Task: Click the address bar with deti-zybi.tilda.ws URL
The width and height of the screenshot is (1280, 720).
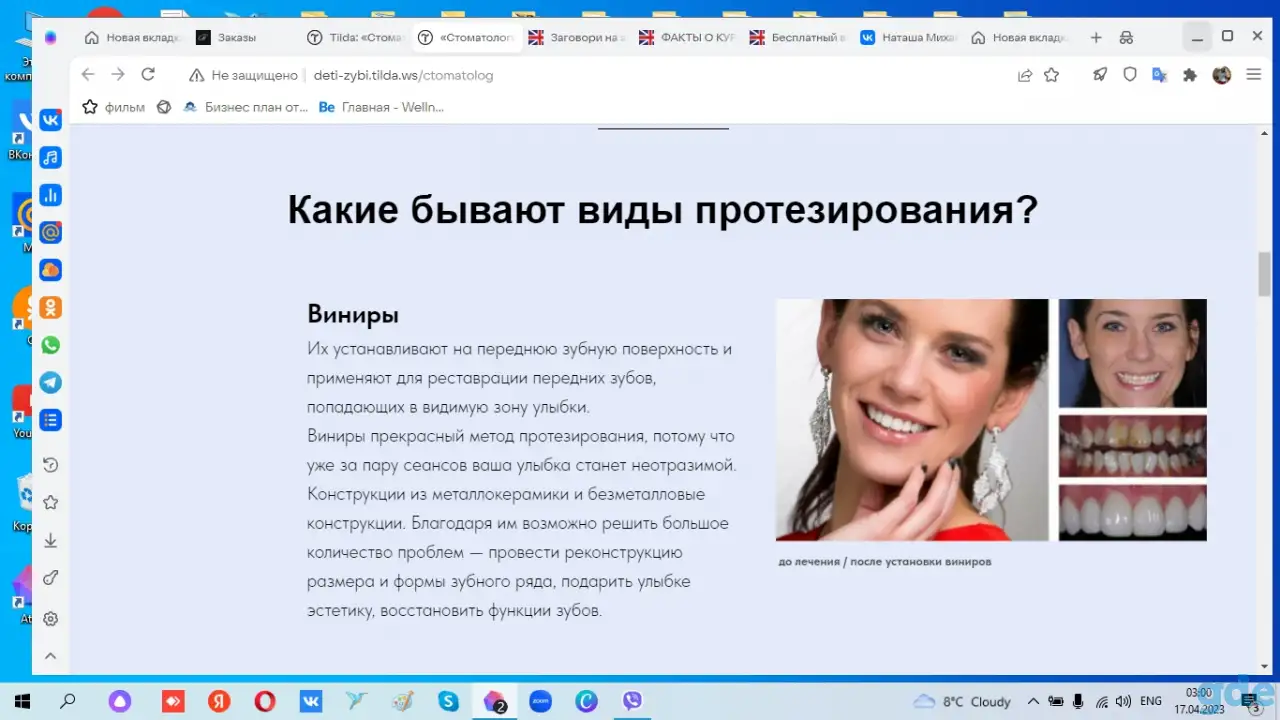Action: 403,75
